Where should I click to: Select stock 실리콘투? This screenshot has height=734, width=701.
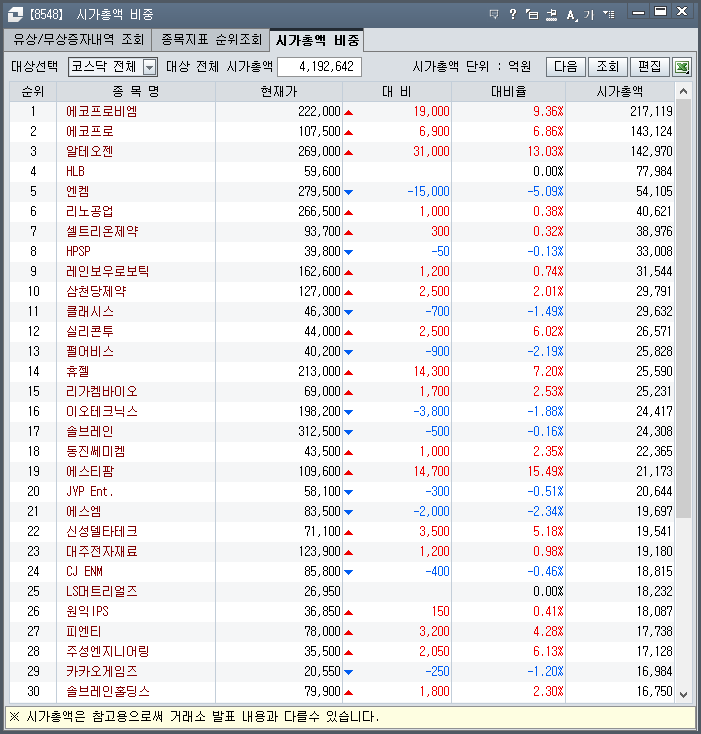pos(90,331)
